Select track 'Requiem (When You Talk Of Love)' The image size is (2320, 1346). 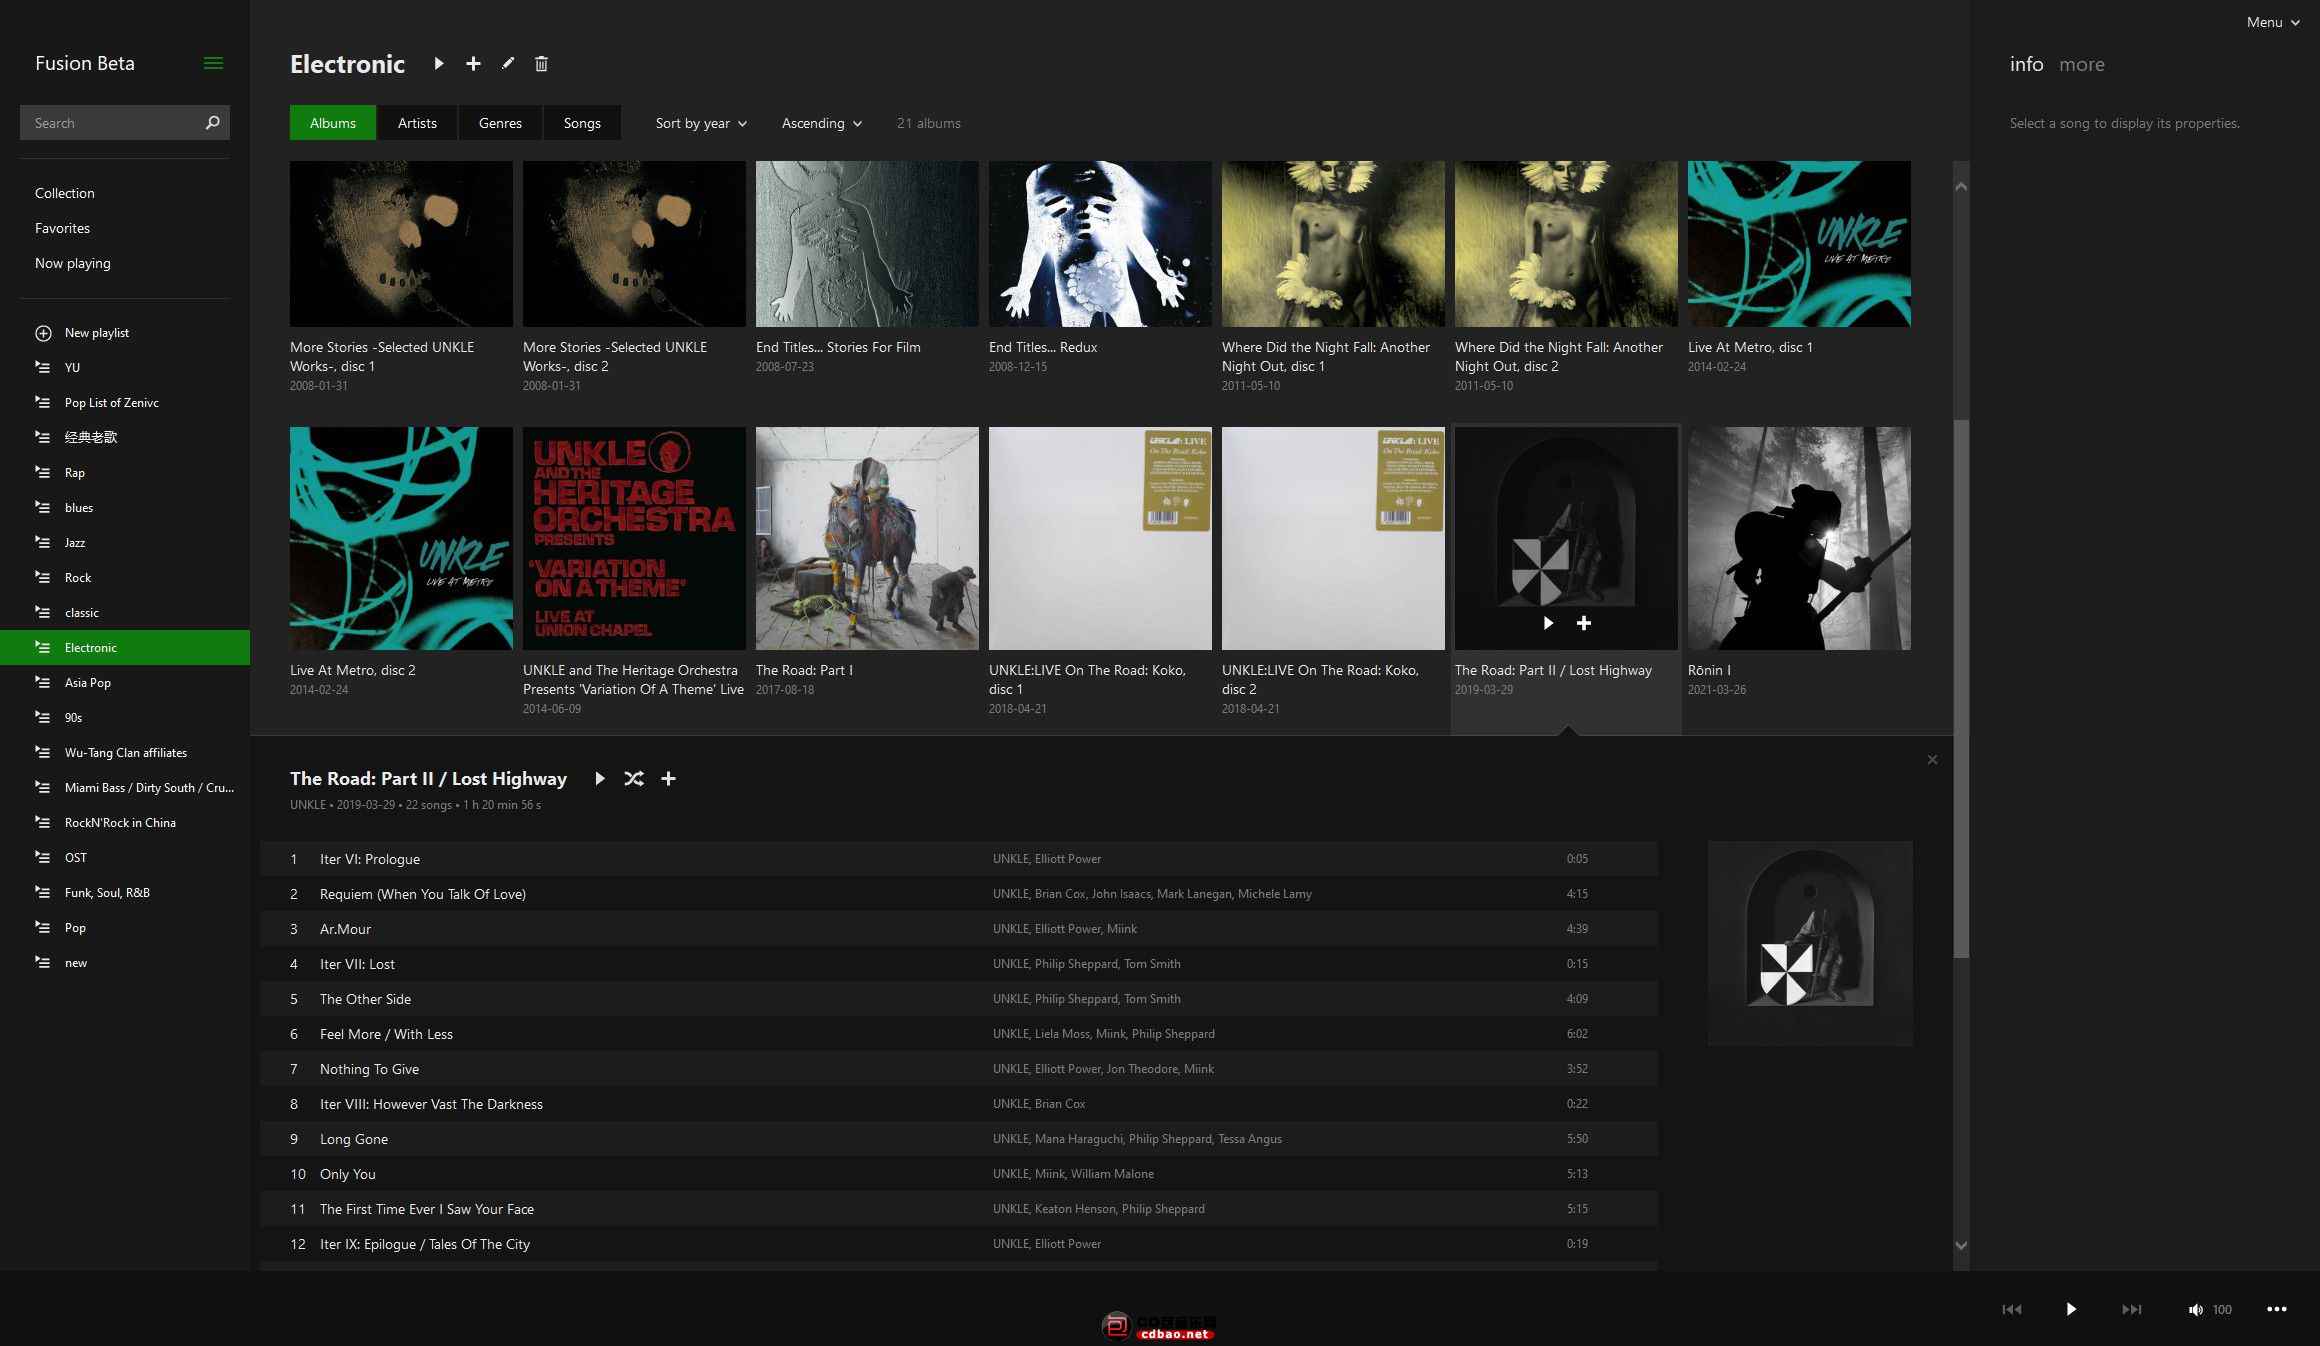[x=959, y=894]
